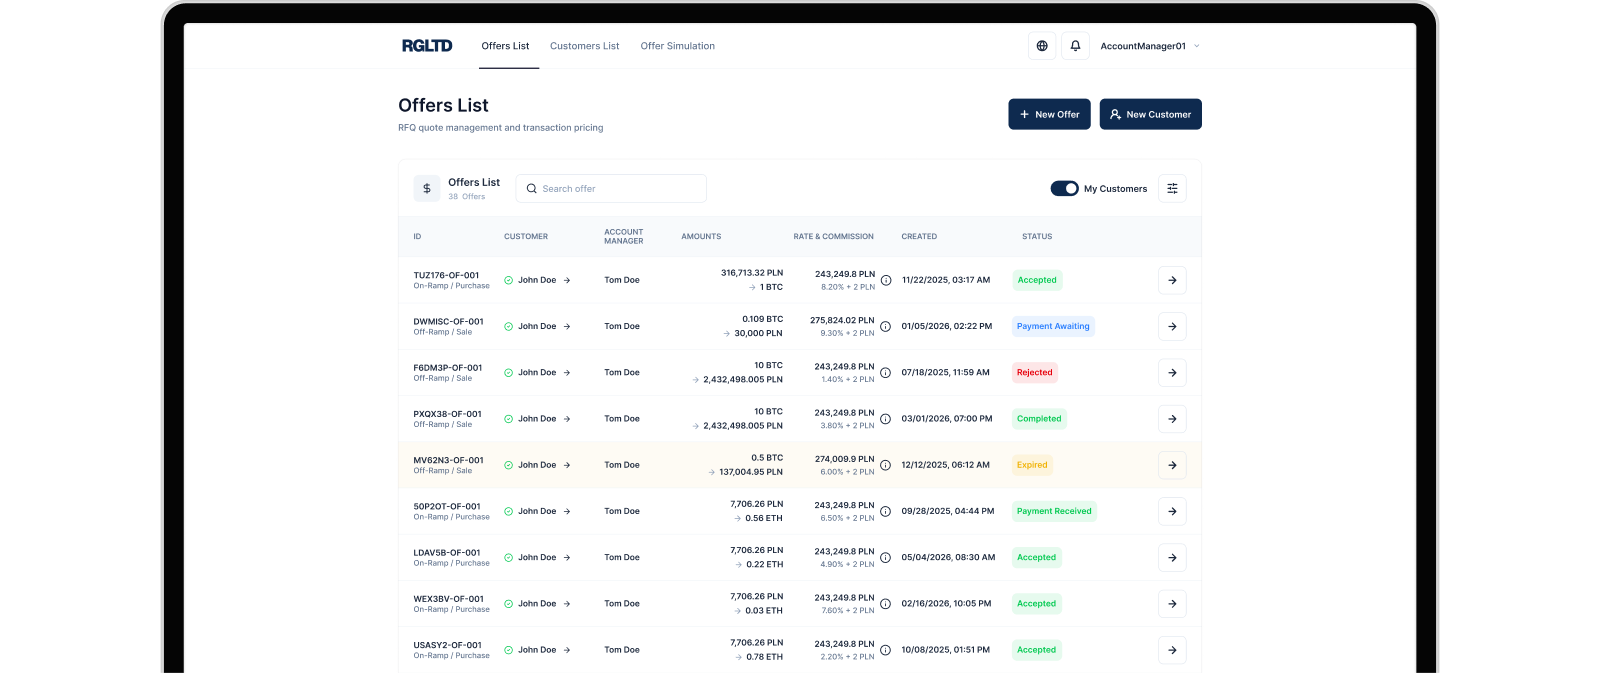Viewport: 1600px width, 673px height.
Task: Show rate info icon for TUZ176-OF-001
Action: point(885,280)
